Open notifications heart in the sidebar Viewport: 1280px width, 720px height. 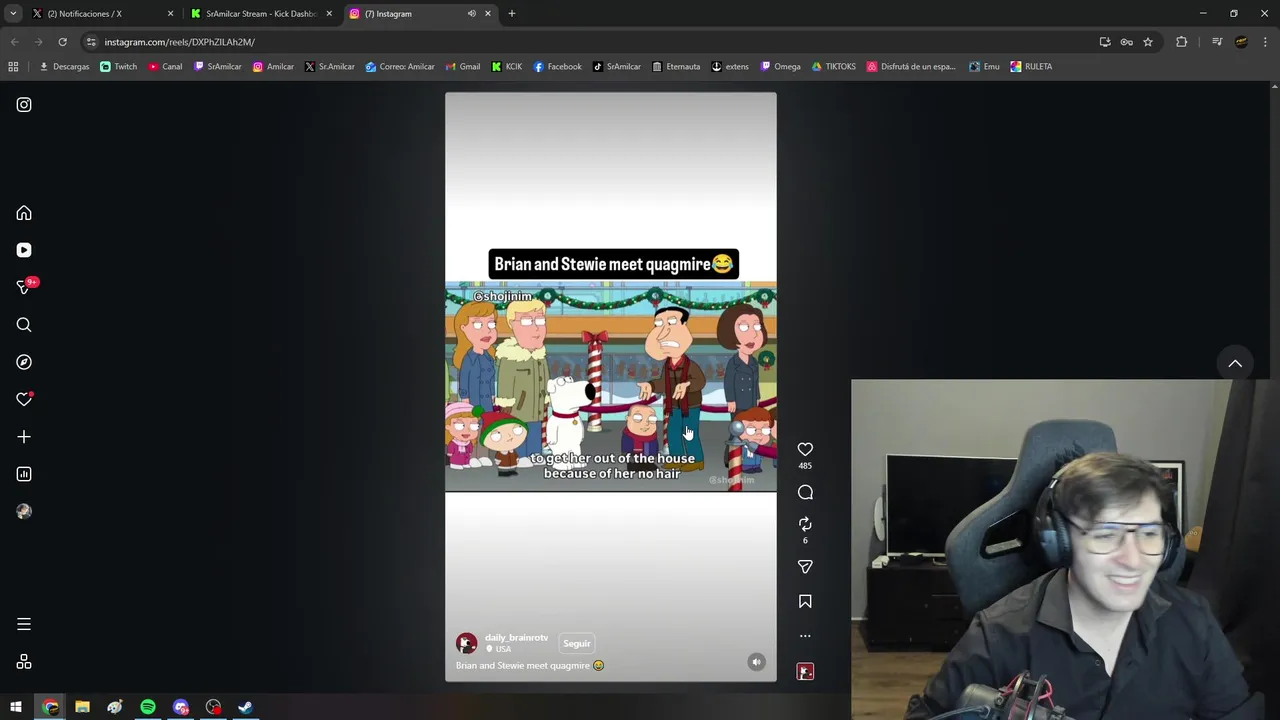tap(24, 399)
